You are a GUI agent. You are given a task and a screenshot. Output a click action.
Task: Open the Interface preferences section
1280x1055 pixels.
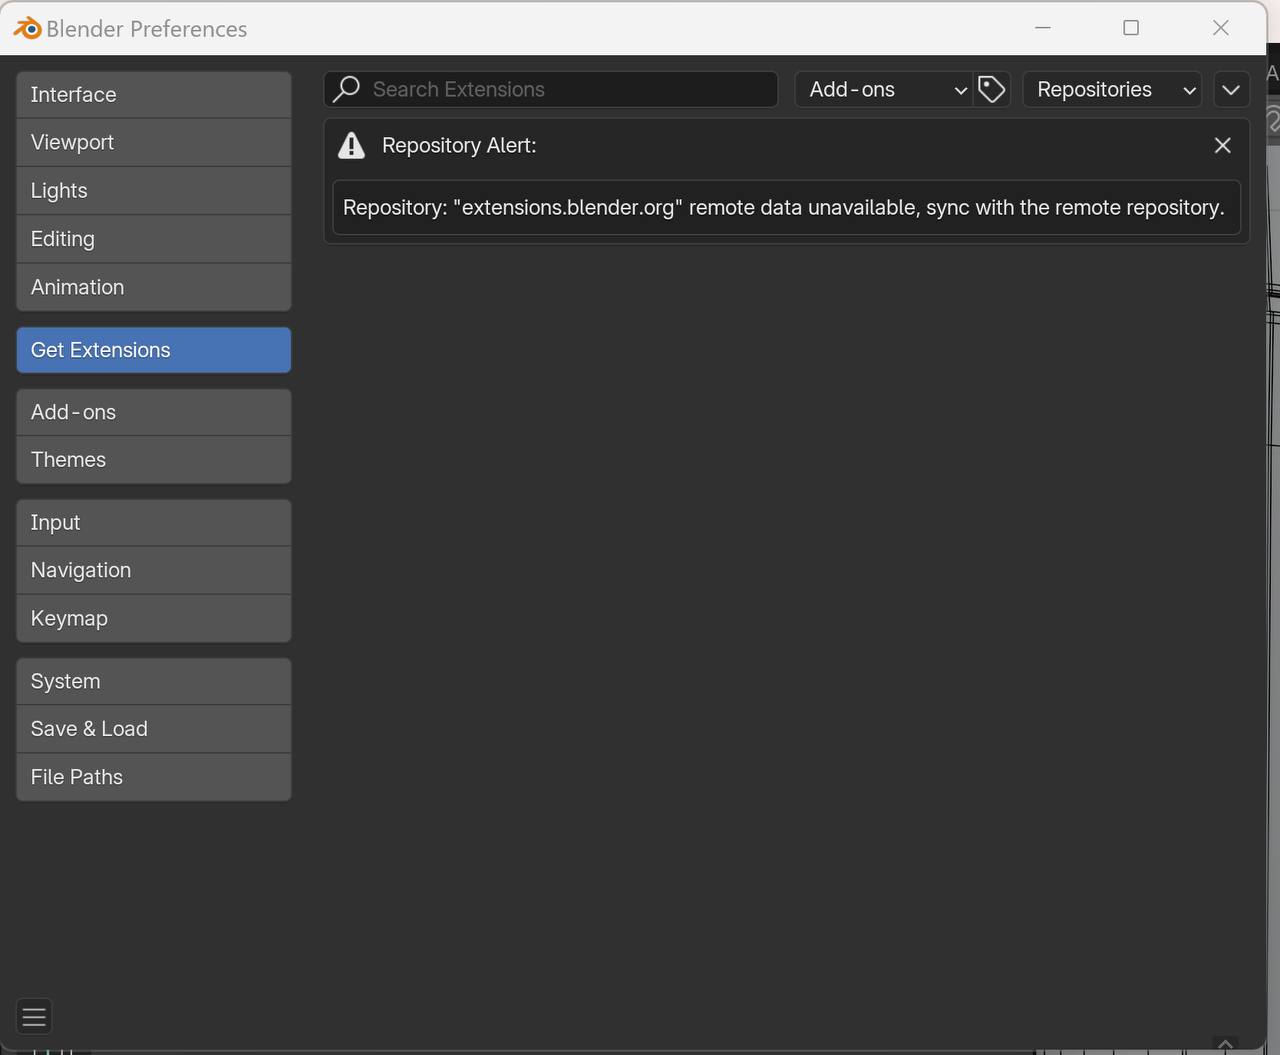(153, 94)
